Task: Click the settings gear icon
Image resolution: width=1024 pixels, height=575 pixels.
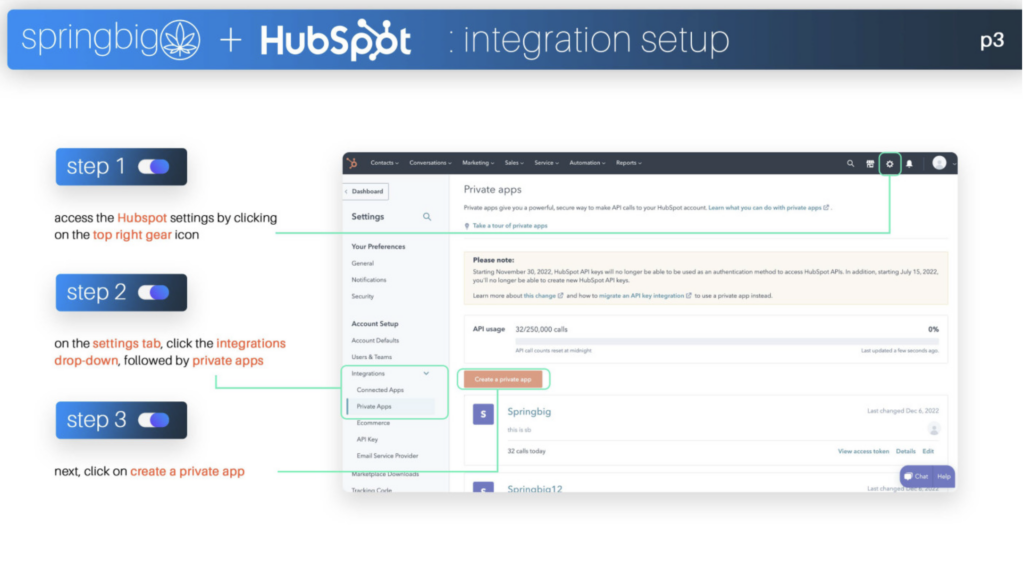Action: pyautogui.click(x=889, y=164)
